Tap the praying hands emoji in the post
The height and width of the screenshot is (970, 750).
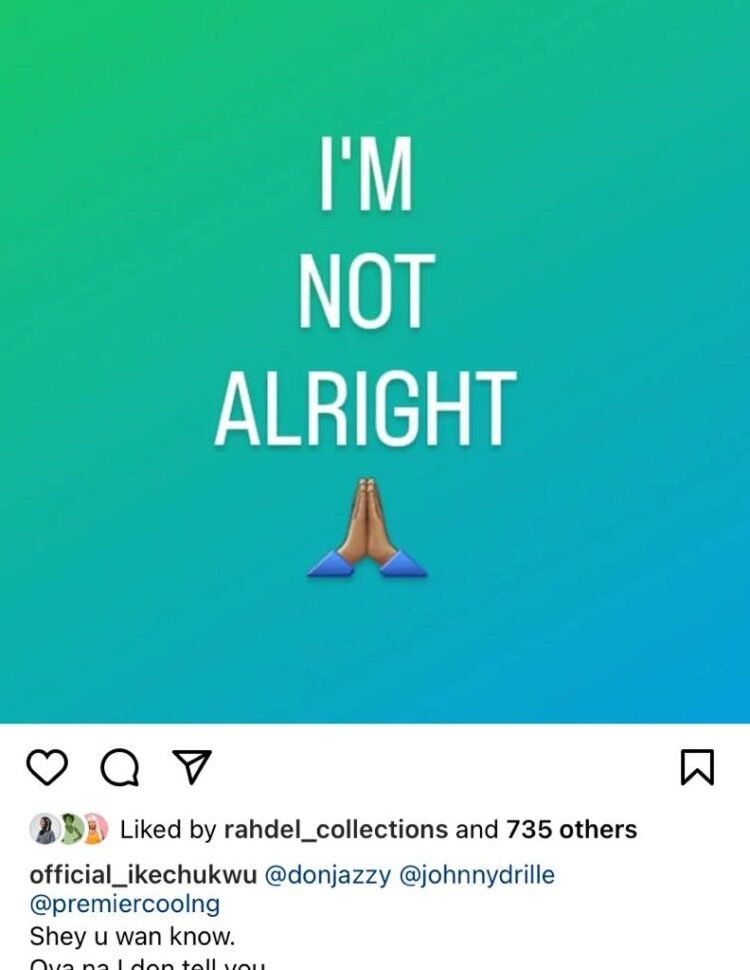pos(367,527)
